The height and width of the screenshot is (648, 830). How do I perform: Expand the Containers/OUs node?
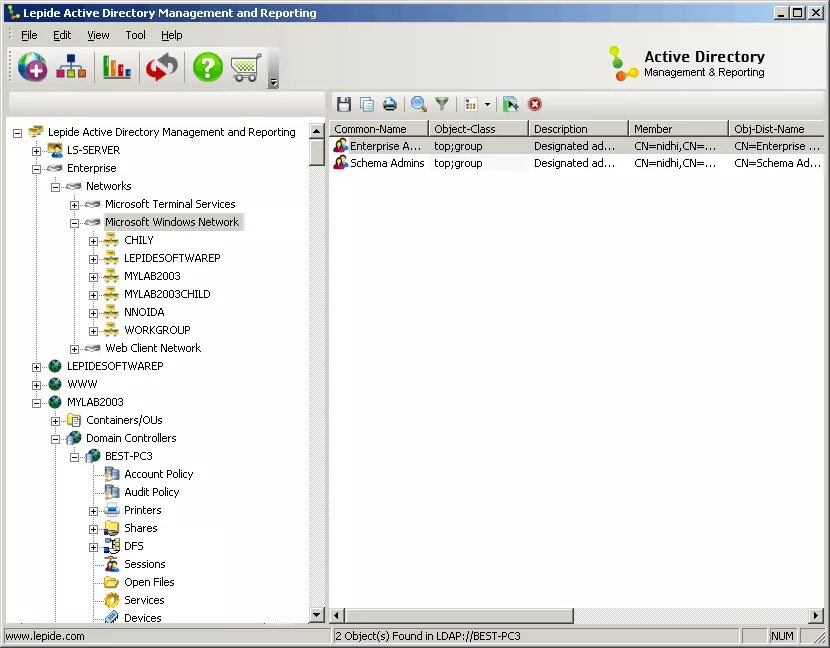(56, 421)
